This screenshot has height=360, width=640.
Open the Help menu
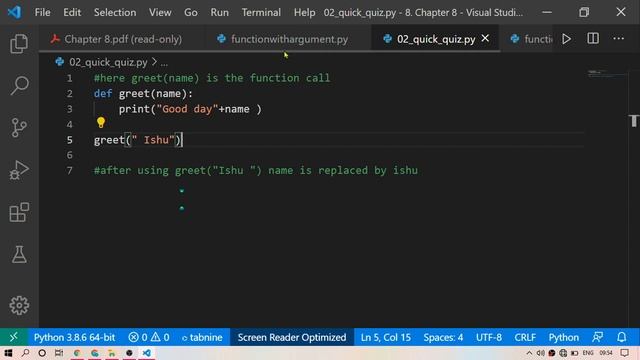[x=304, y=12]
